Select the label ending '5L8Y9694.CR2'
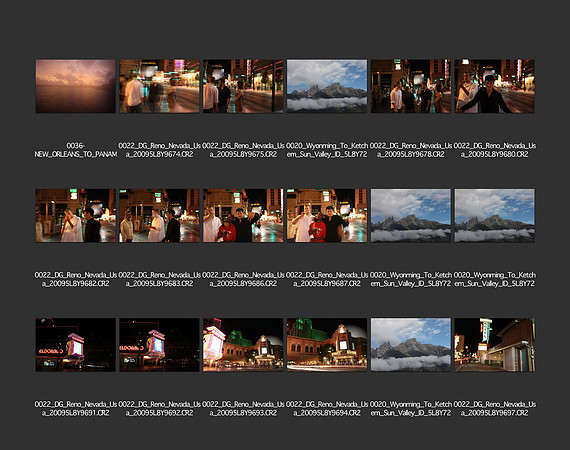 [327, 409]
